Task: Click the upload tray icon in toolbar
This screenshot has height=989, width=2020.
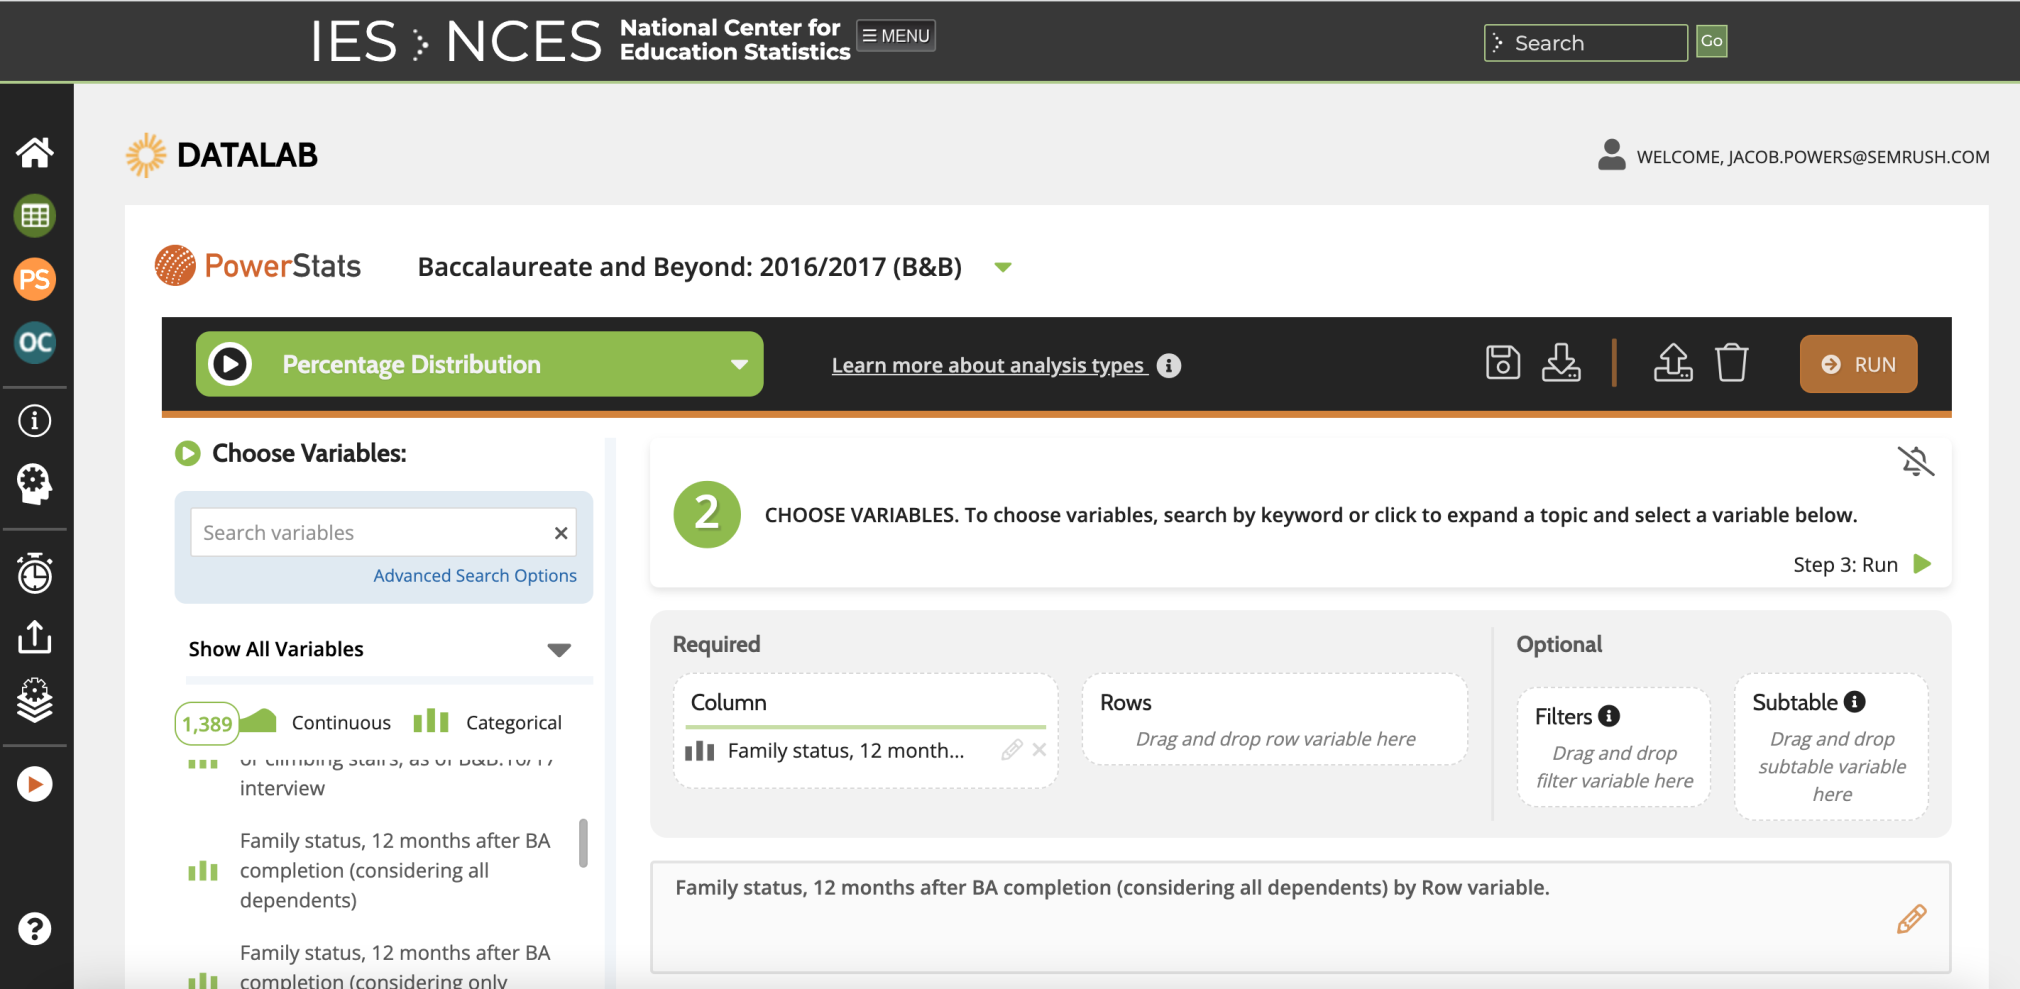Action: [1673, 363]
